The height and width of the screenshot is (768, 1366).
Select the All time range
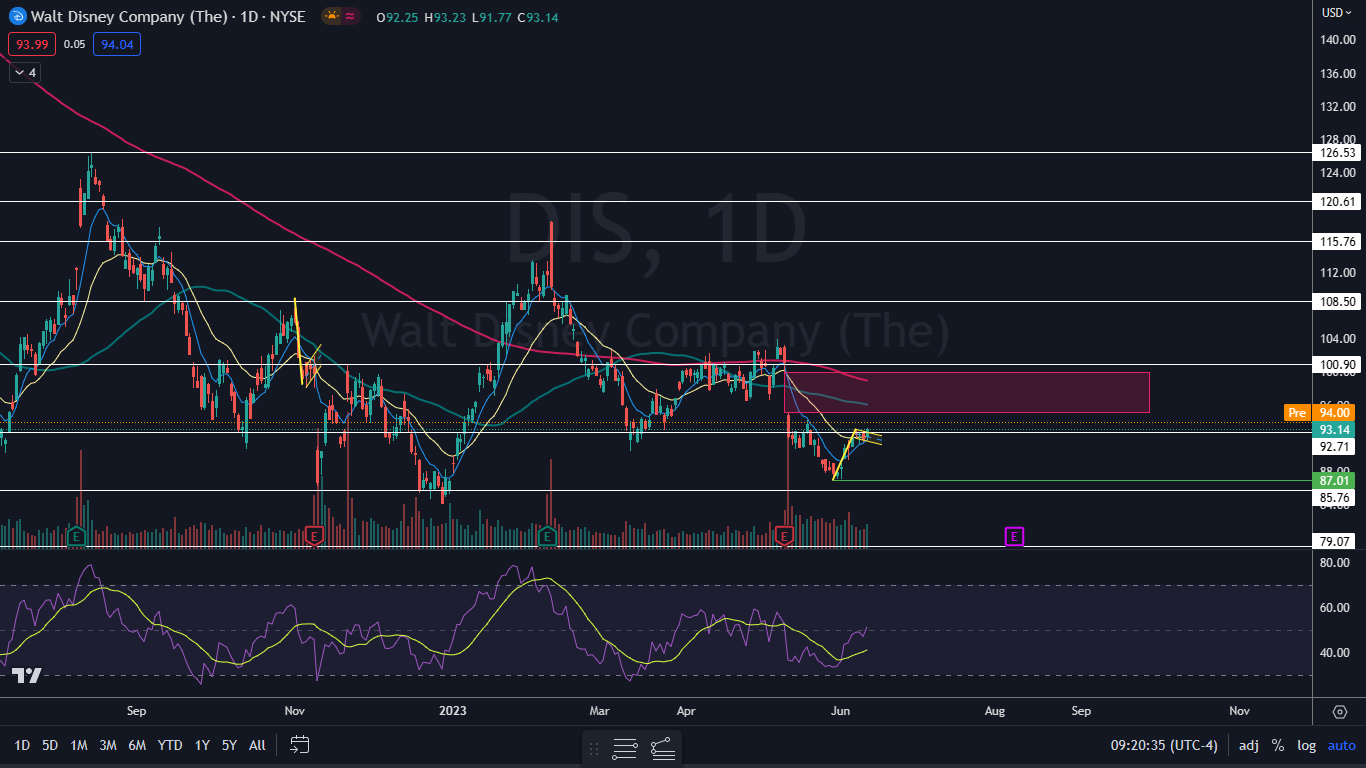(x=257, y=745)
